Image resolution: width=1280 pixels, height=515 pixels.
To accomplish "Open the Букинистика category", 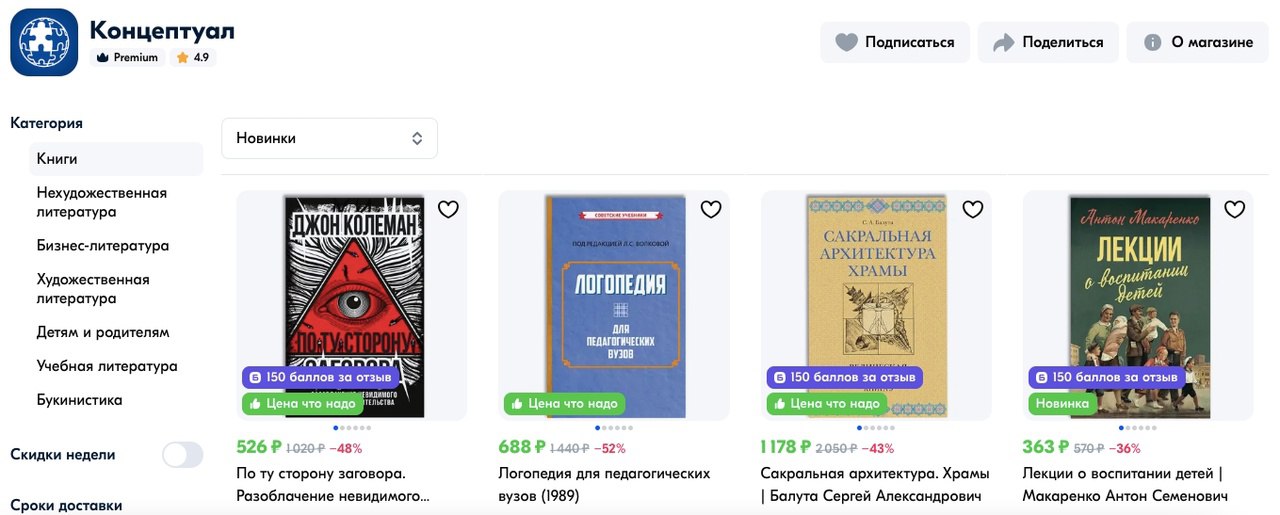I will tap(80, 400).
